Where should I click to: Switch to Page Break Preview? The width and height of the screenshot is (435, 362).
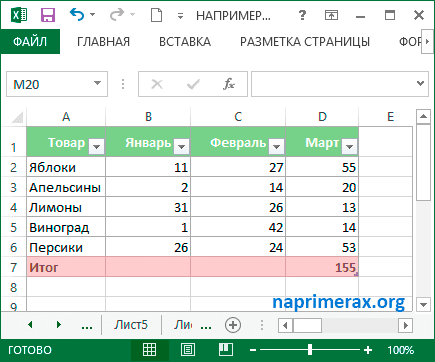coord(226,349)
